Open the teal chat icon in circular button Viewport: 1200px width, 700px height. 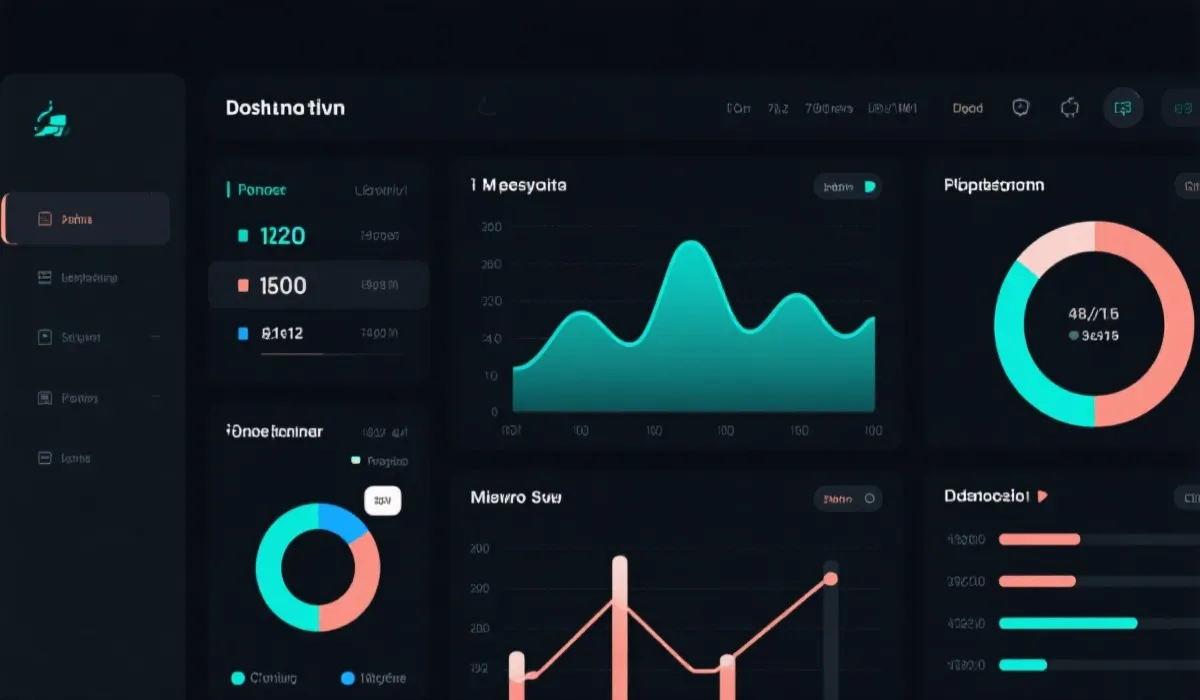(x=1123, y=108)
